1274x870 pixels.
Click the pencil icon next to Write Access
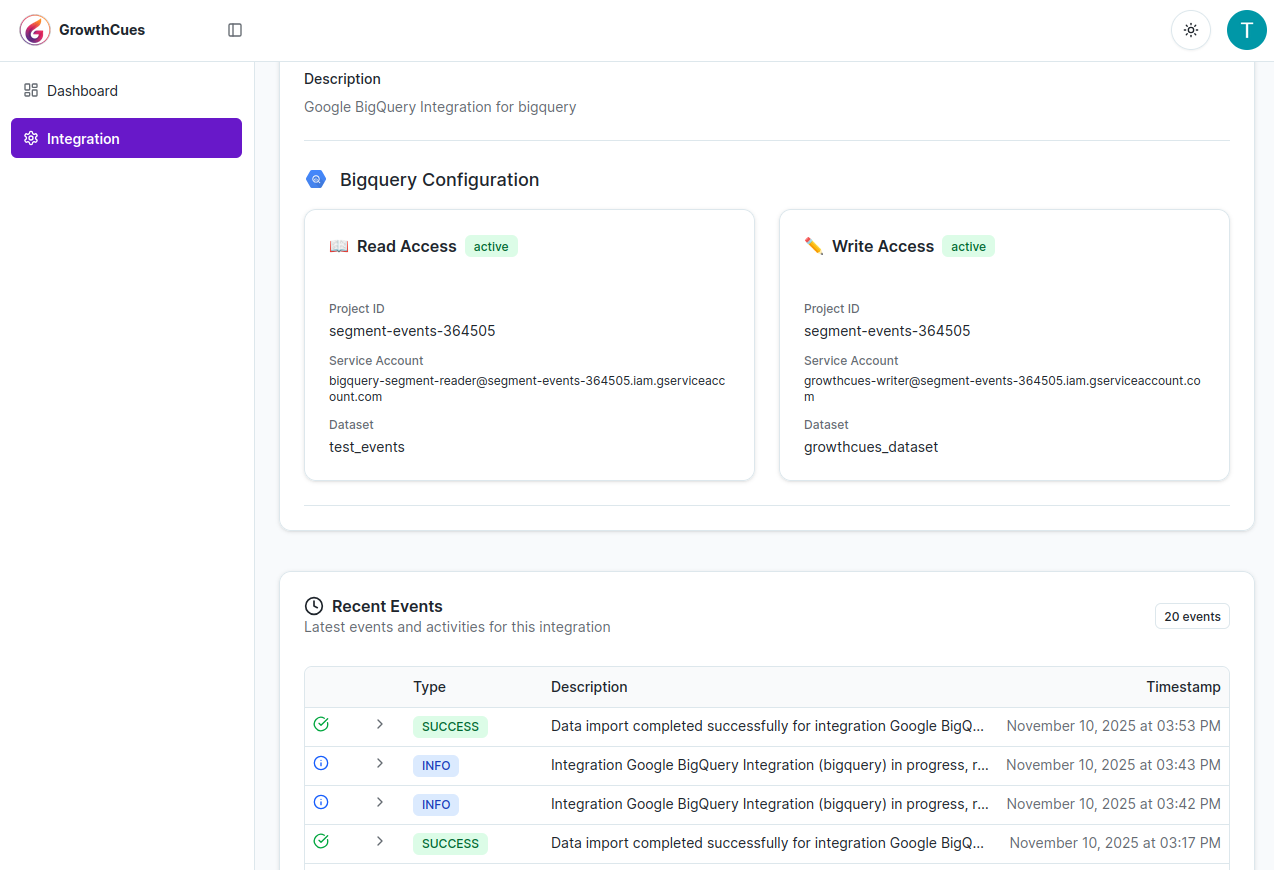(815, 245)
